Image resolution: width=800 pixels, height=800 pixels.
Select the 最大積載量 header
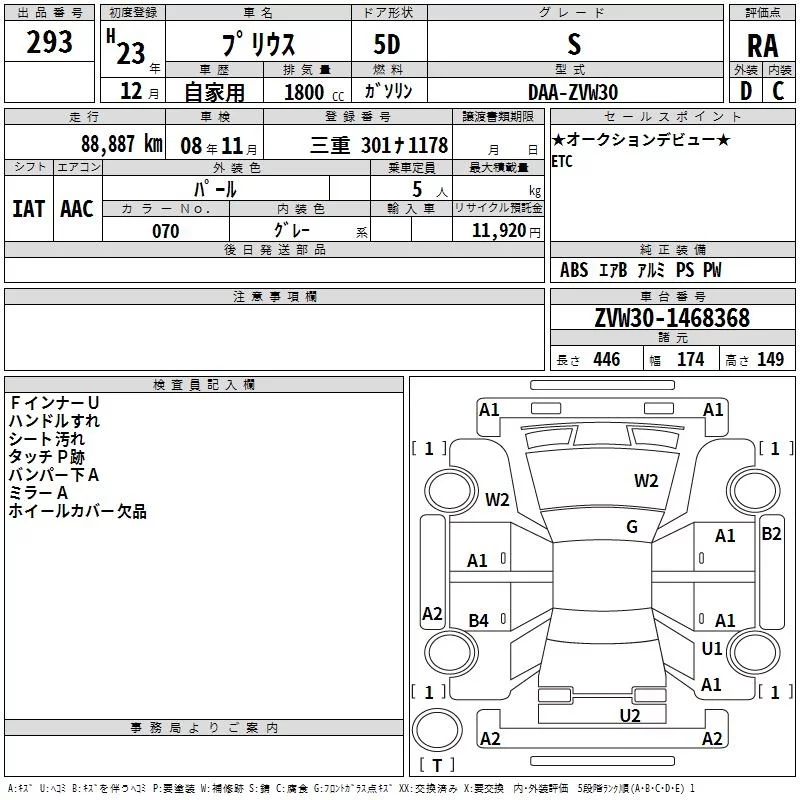(498, 168)
